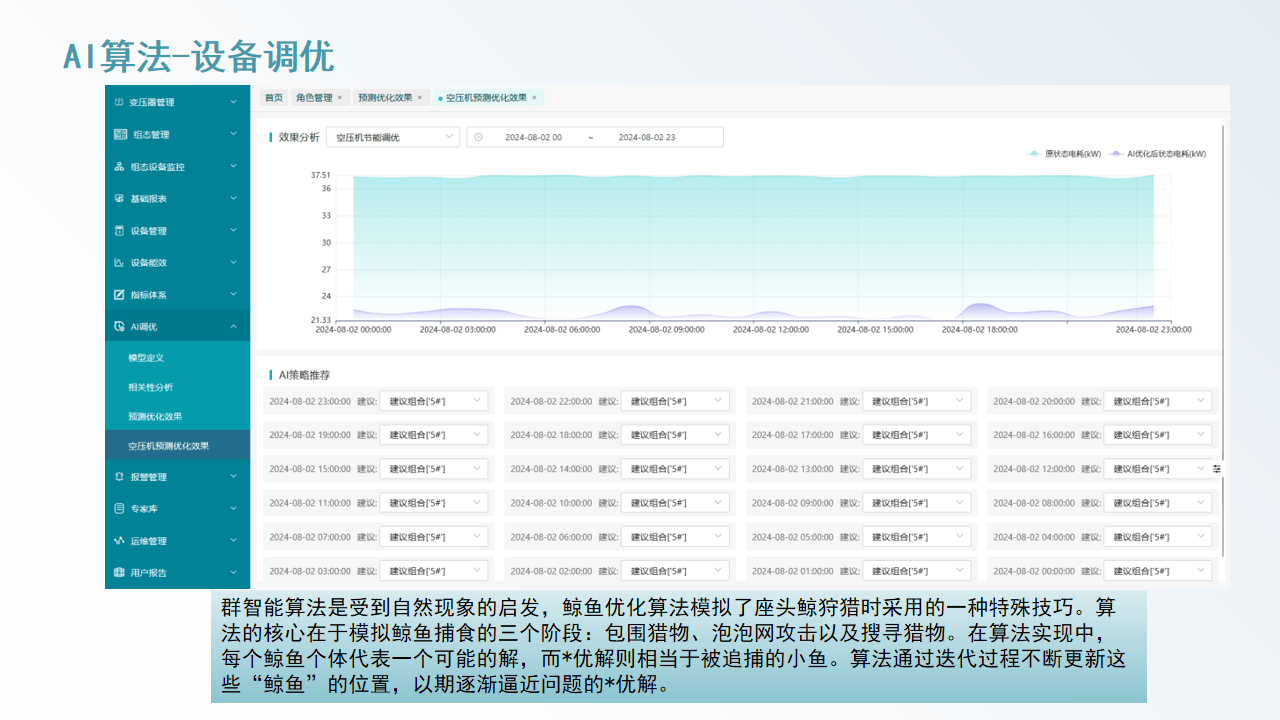Open 预测优化效果 sidebar submenu item

pyautogui.click(x=177, y=416)
